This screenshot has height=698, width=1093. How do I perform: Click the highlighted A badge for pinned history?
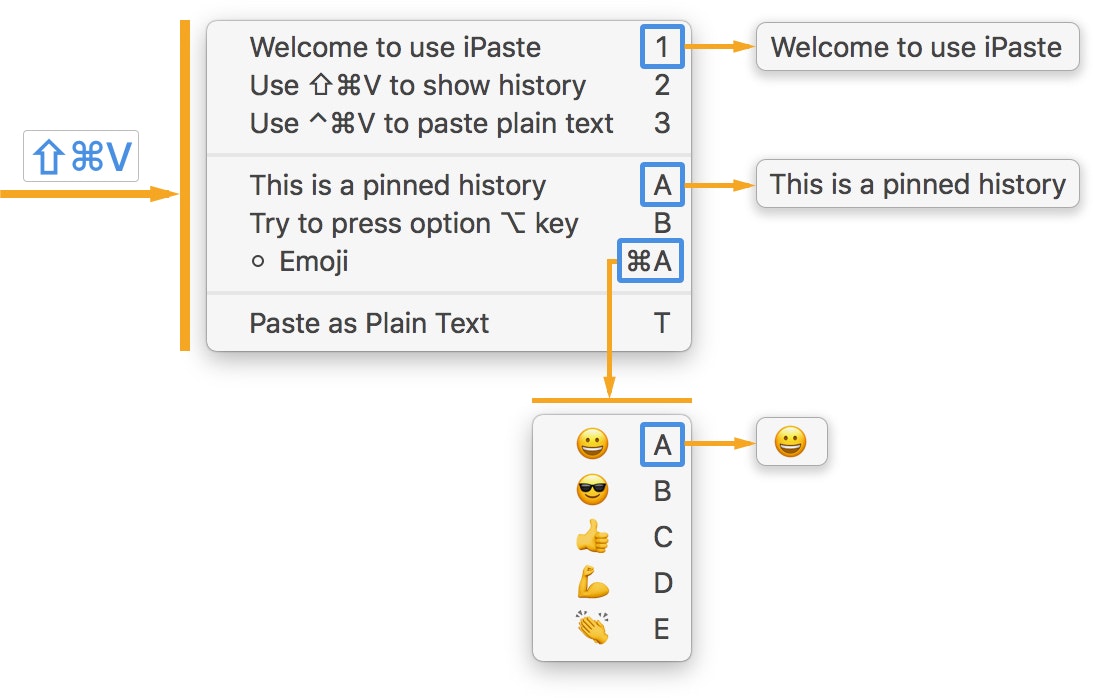click(x=662, y=184)
